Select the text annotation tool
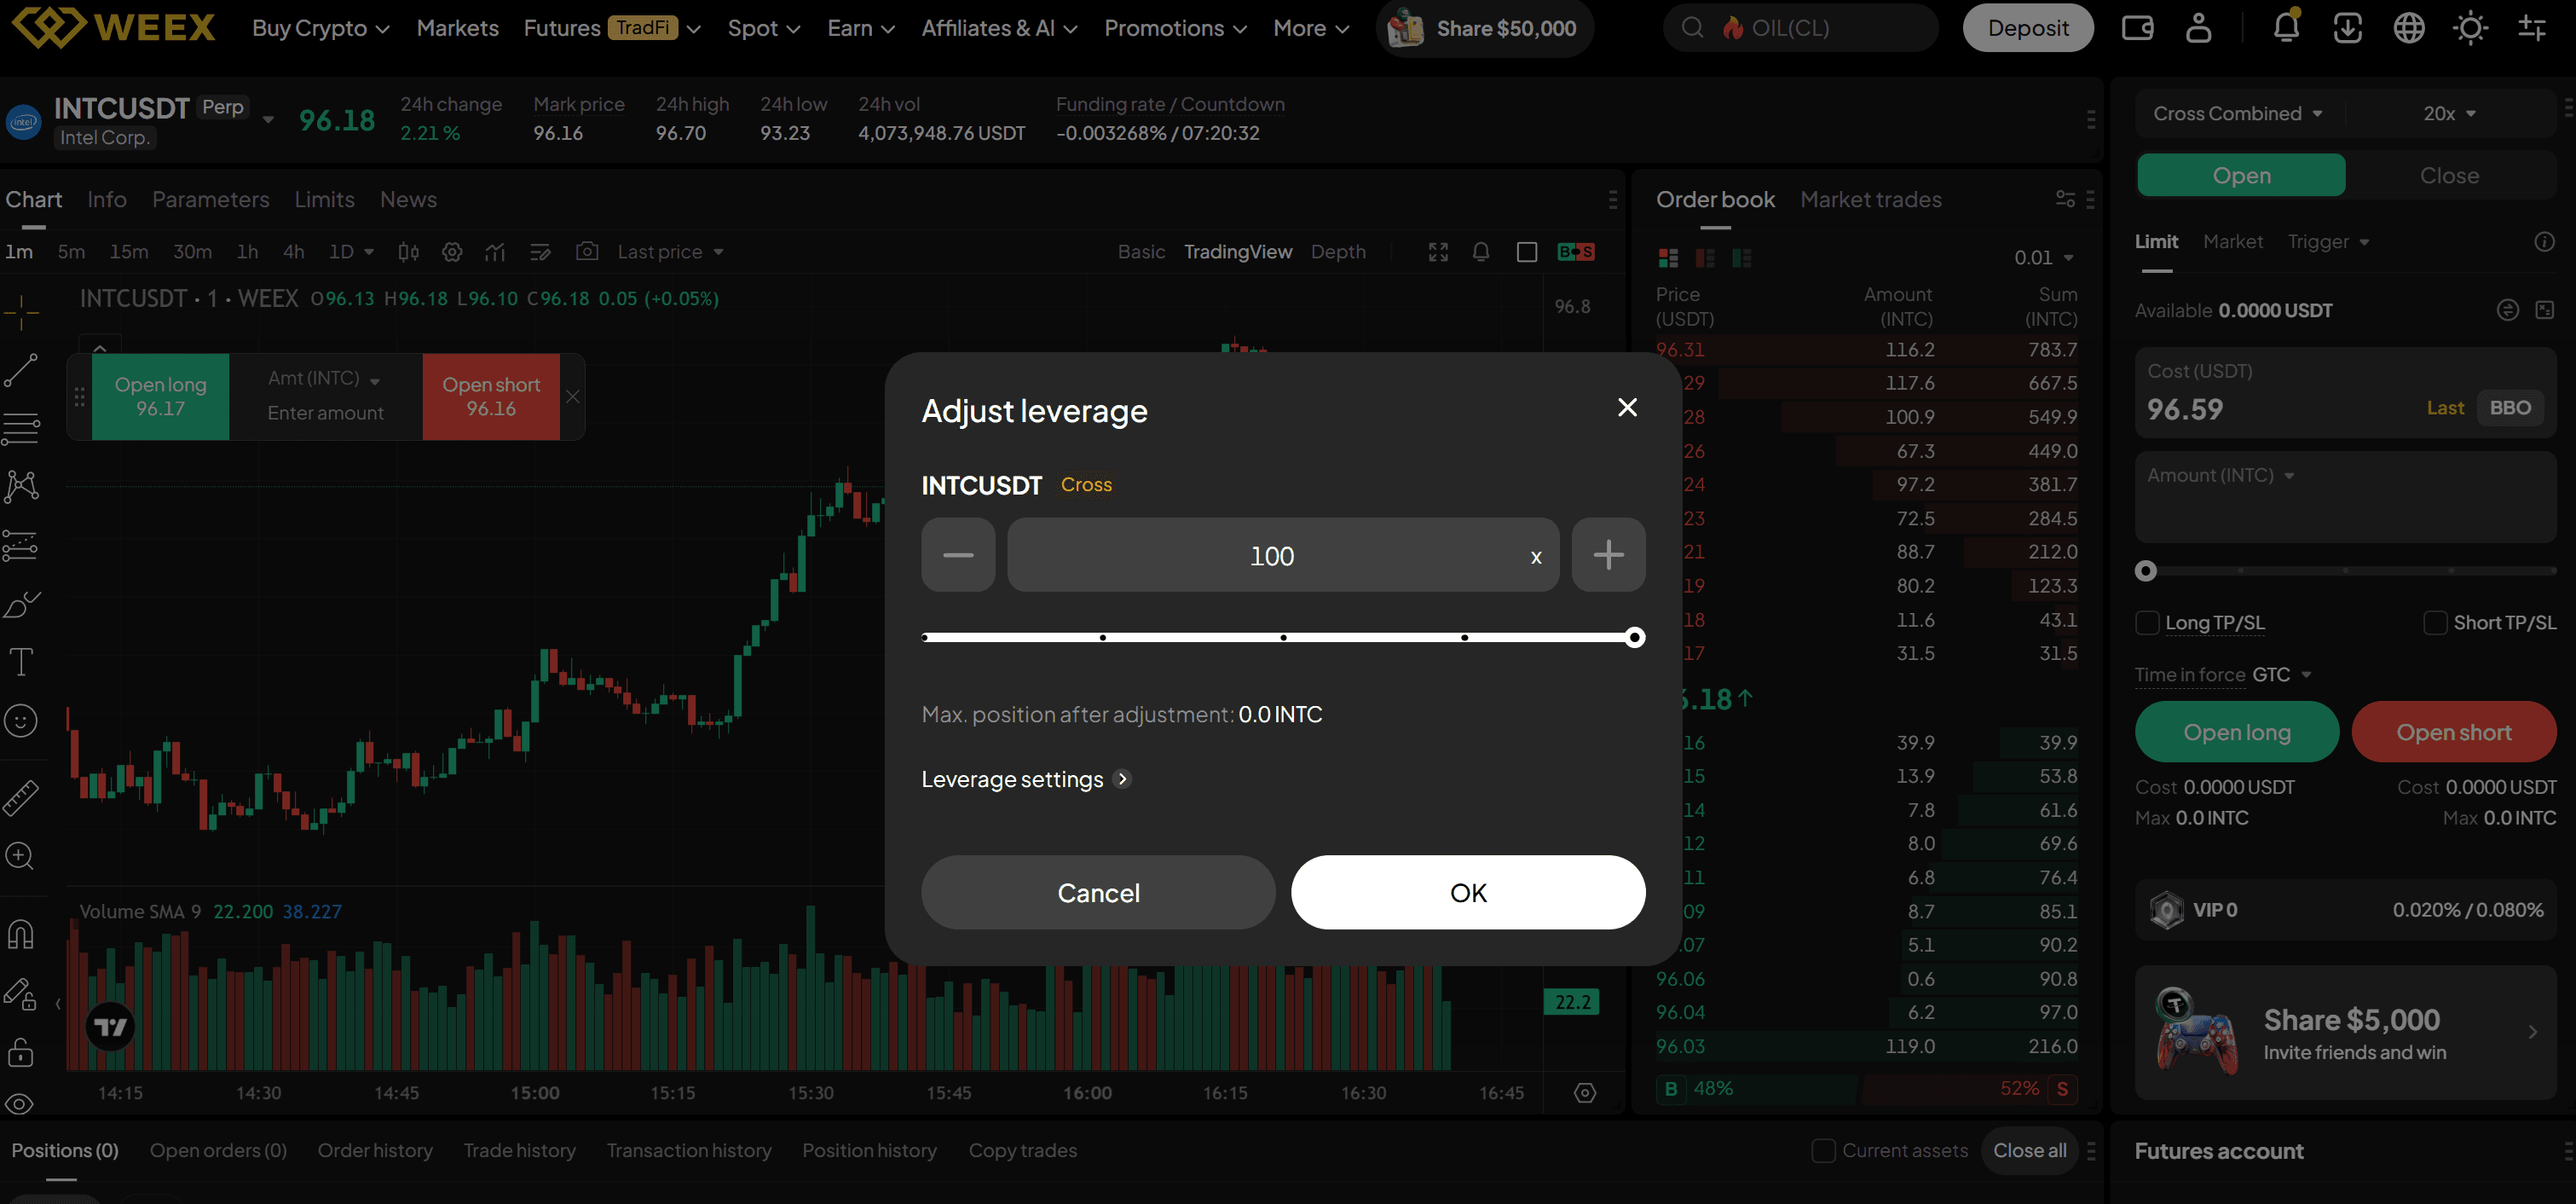This screenshot has height=1204, width=2576. [x=21, y=661]
